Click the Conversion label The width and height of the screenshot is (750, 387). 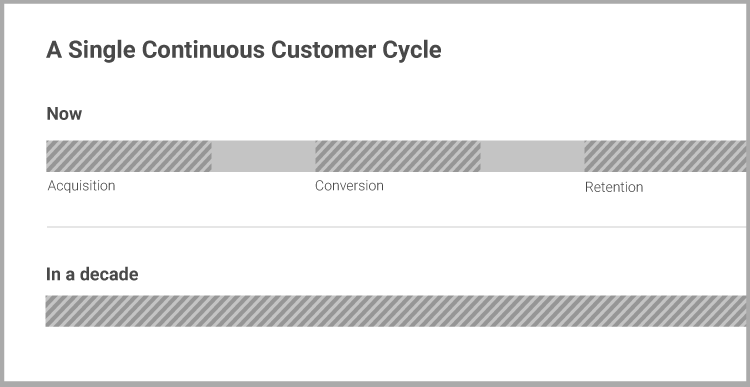pyautogui.click(x=349, y=186)
